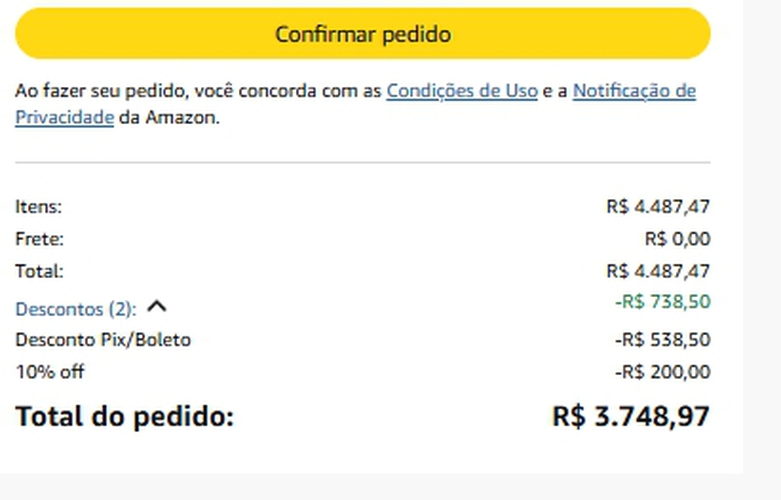781x500 pixels.
Task: Click the word Privacidade on the second line
Action: coord(64,117)
